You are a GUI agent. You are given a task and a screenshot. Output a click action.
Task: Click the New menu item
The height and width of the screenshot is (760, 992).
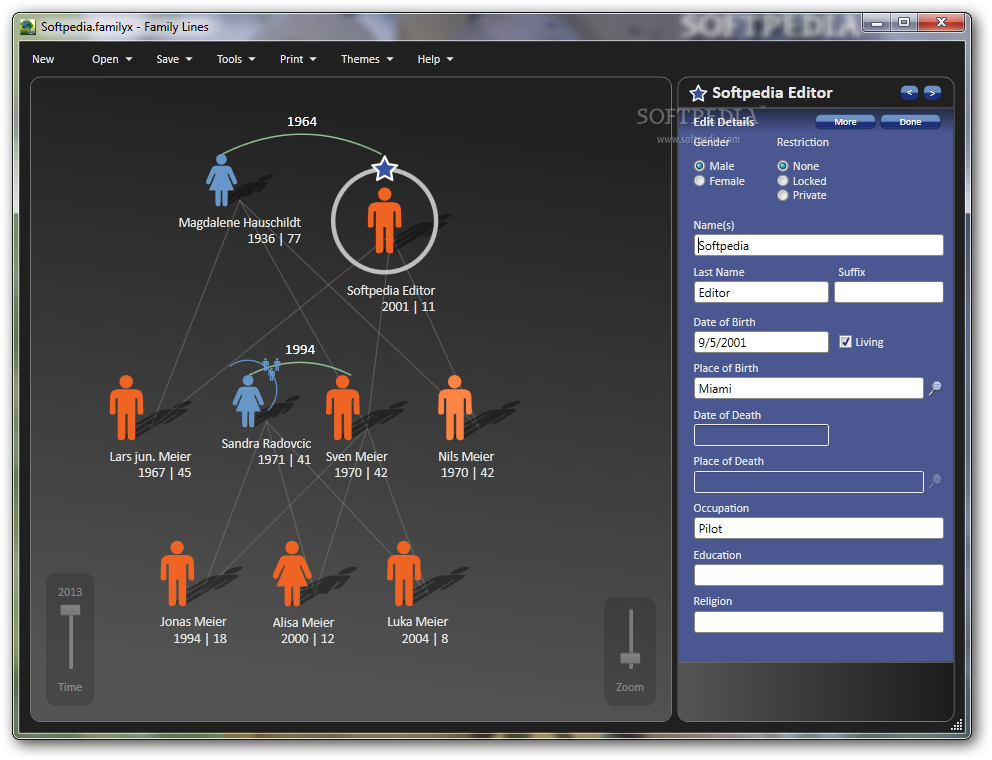pyautogui.click(x=43, y=59)
